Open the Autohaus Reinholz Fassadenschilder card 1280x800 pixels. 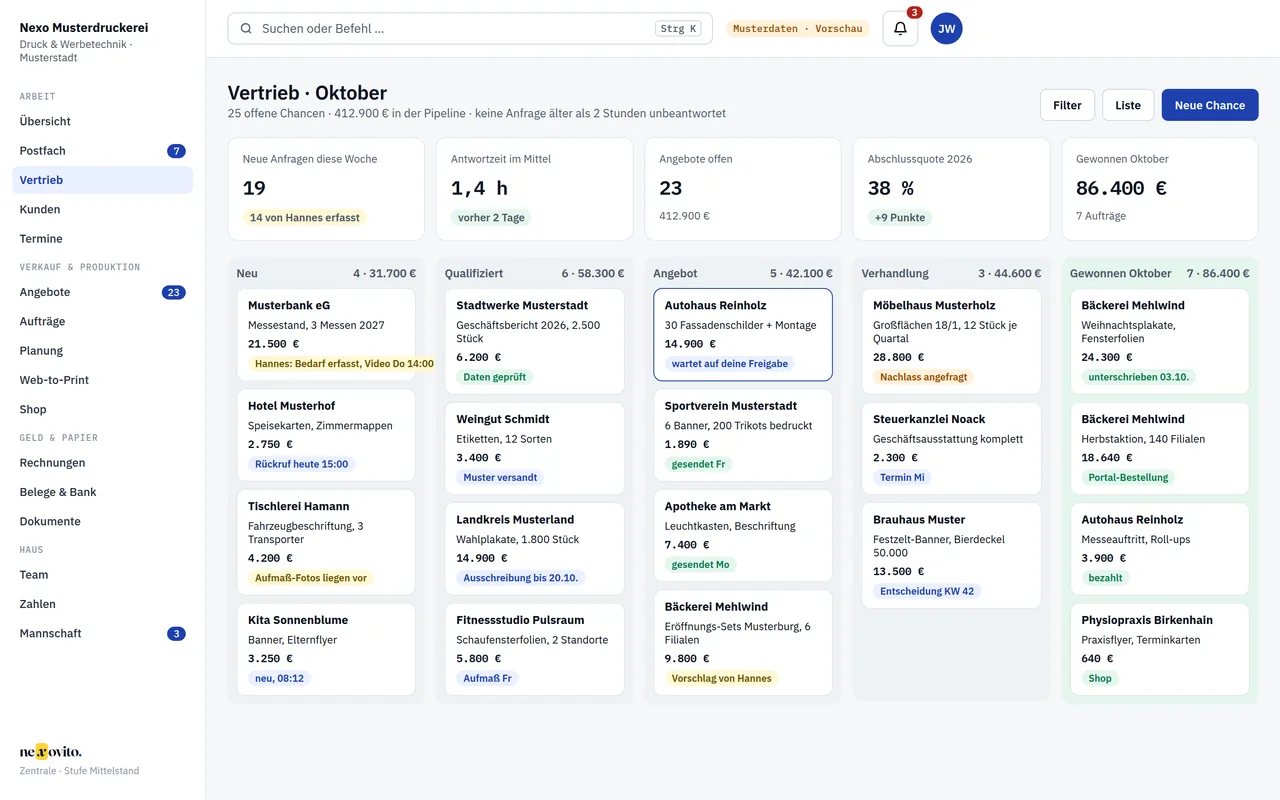tap(743, 335)
